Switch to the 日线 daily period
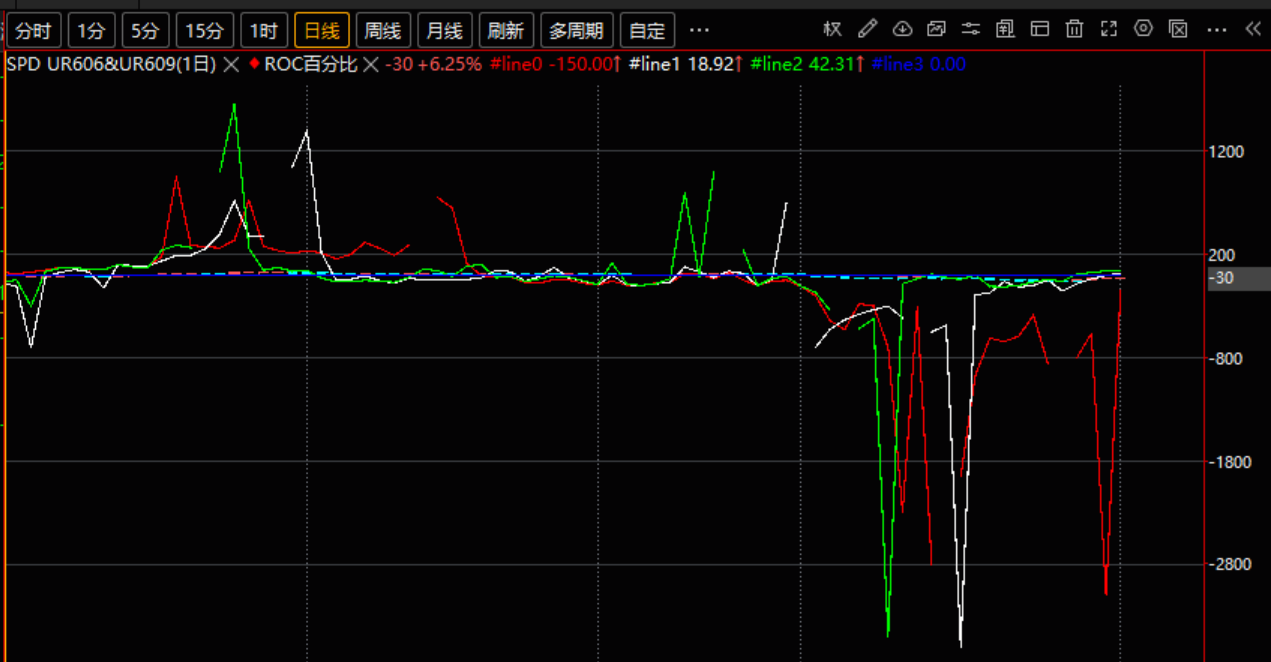Viewport: 1271px width, 662px height. (321, 31)
